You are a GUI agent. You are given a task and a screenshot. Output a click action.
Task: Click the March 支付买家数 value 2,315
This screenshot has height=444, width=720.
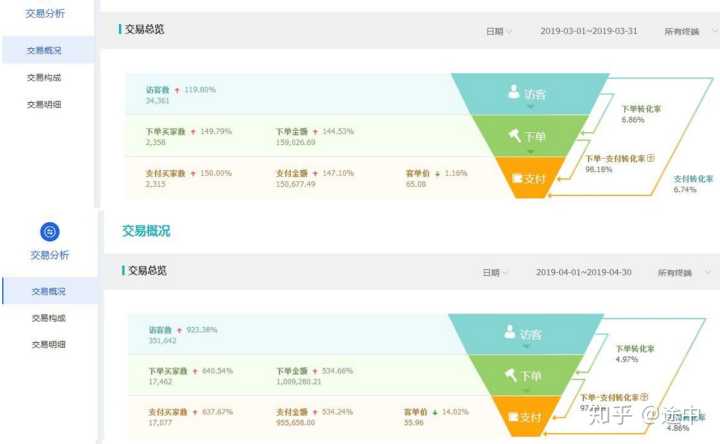[x=156, y=184]
